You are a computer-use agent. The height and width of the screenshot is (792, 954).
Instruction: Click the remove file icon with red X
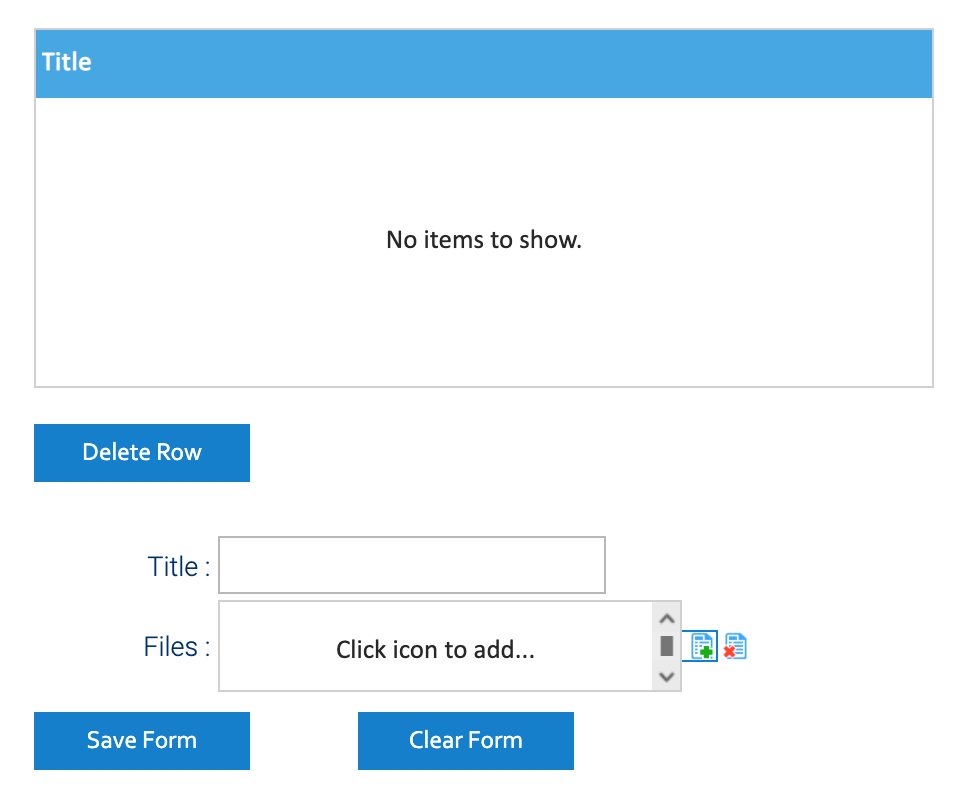pyautogui.click(x=735, y=646)
